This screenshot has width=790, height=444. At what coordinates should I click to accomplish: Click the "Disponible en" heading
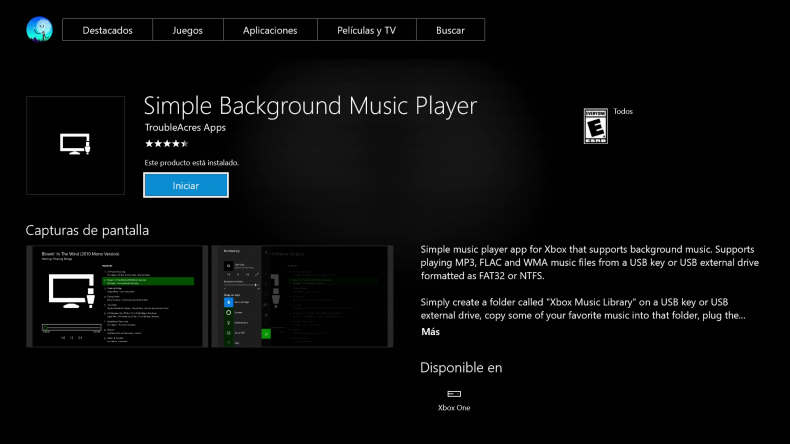click(461, 367)
